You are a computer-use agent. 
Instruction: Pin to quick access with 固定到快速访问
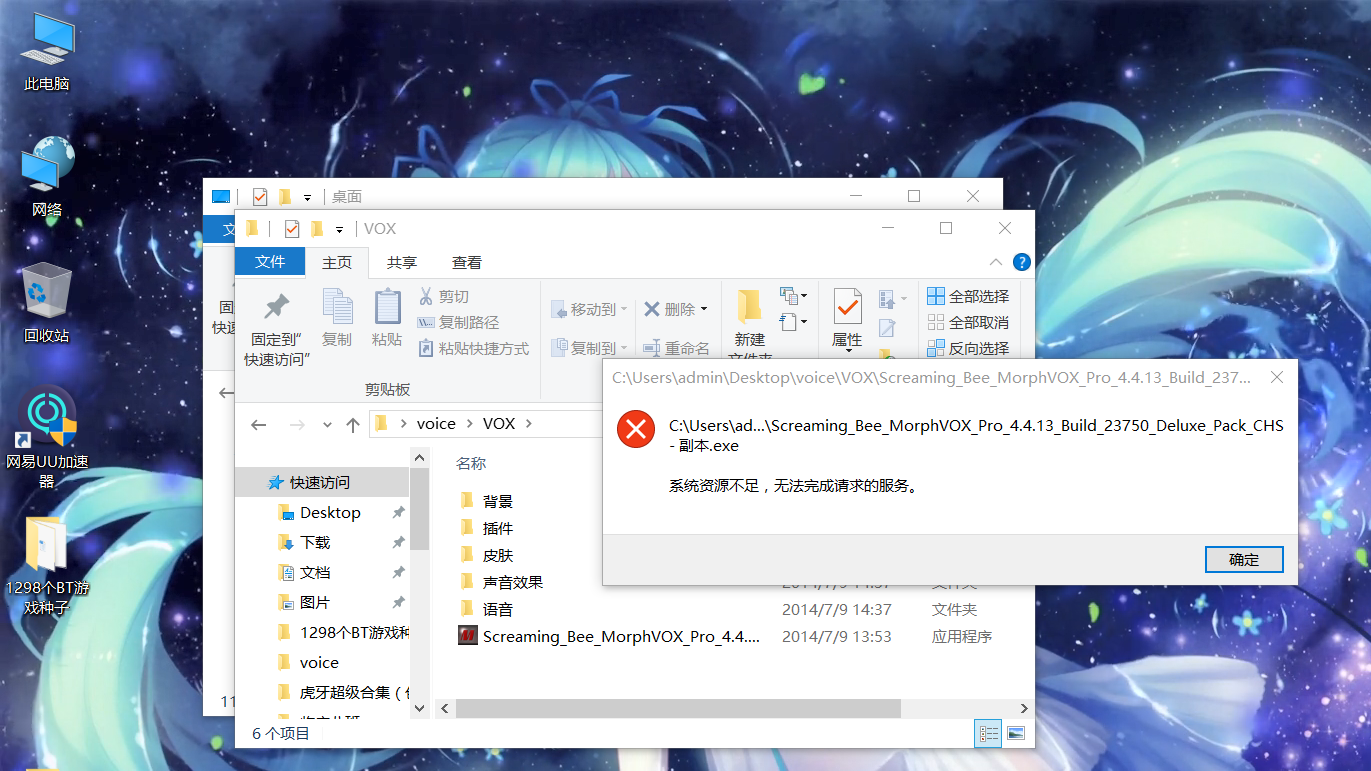[277, 330]
